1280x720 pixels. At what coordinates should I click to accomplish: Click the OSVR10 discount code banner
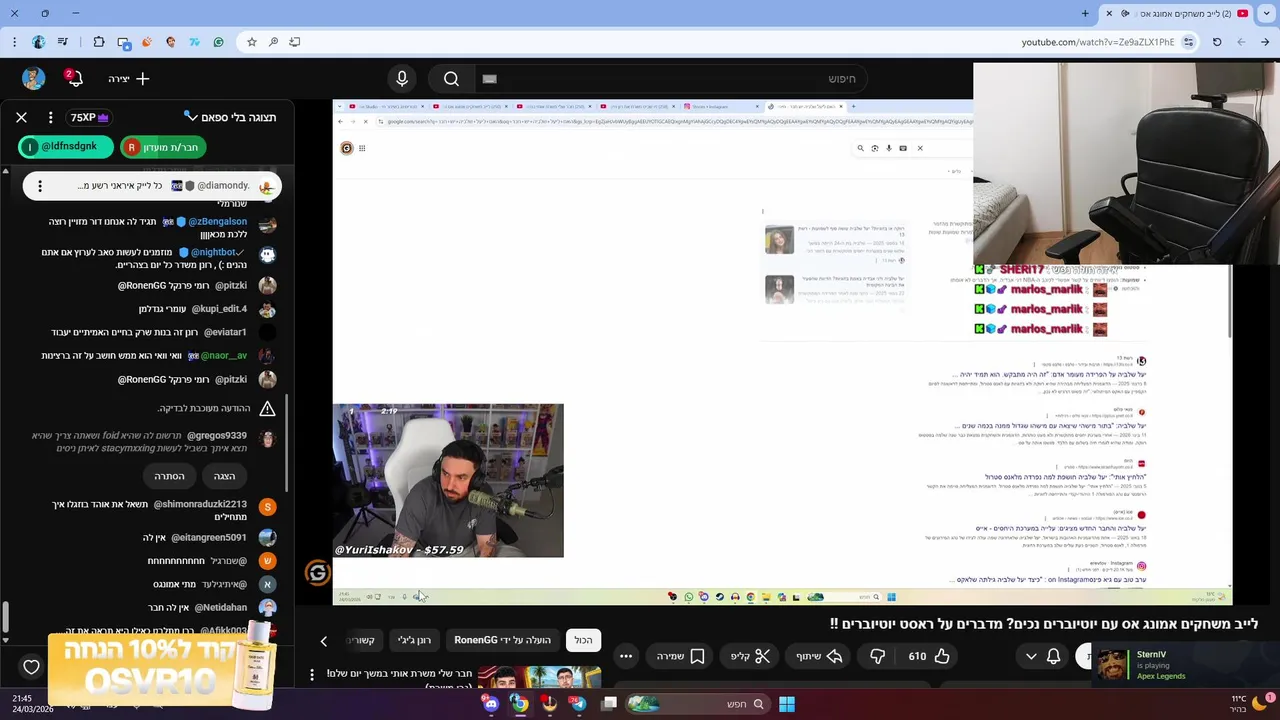click(161, 665)
